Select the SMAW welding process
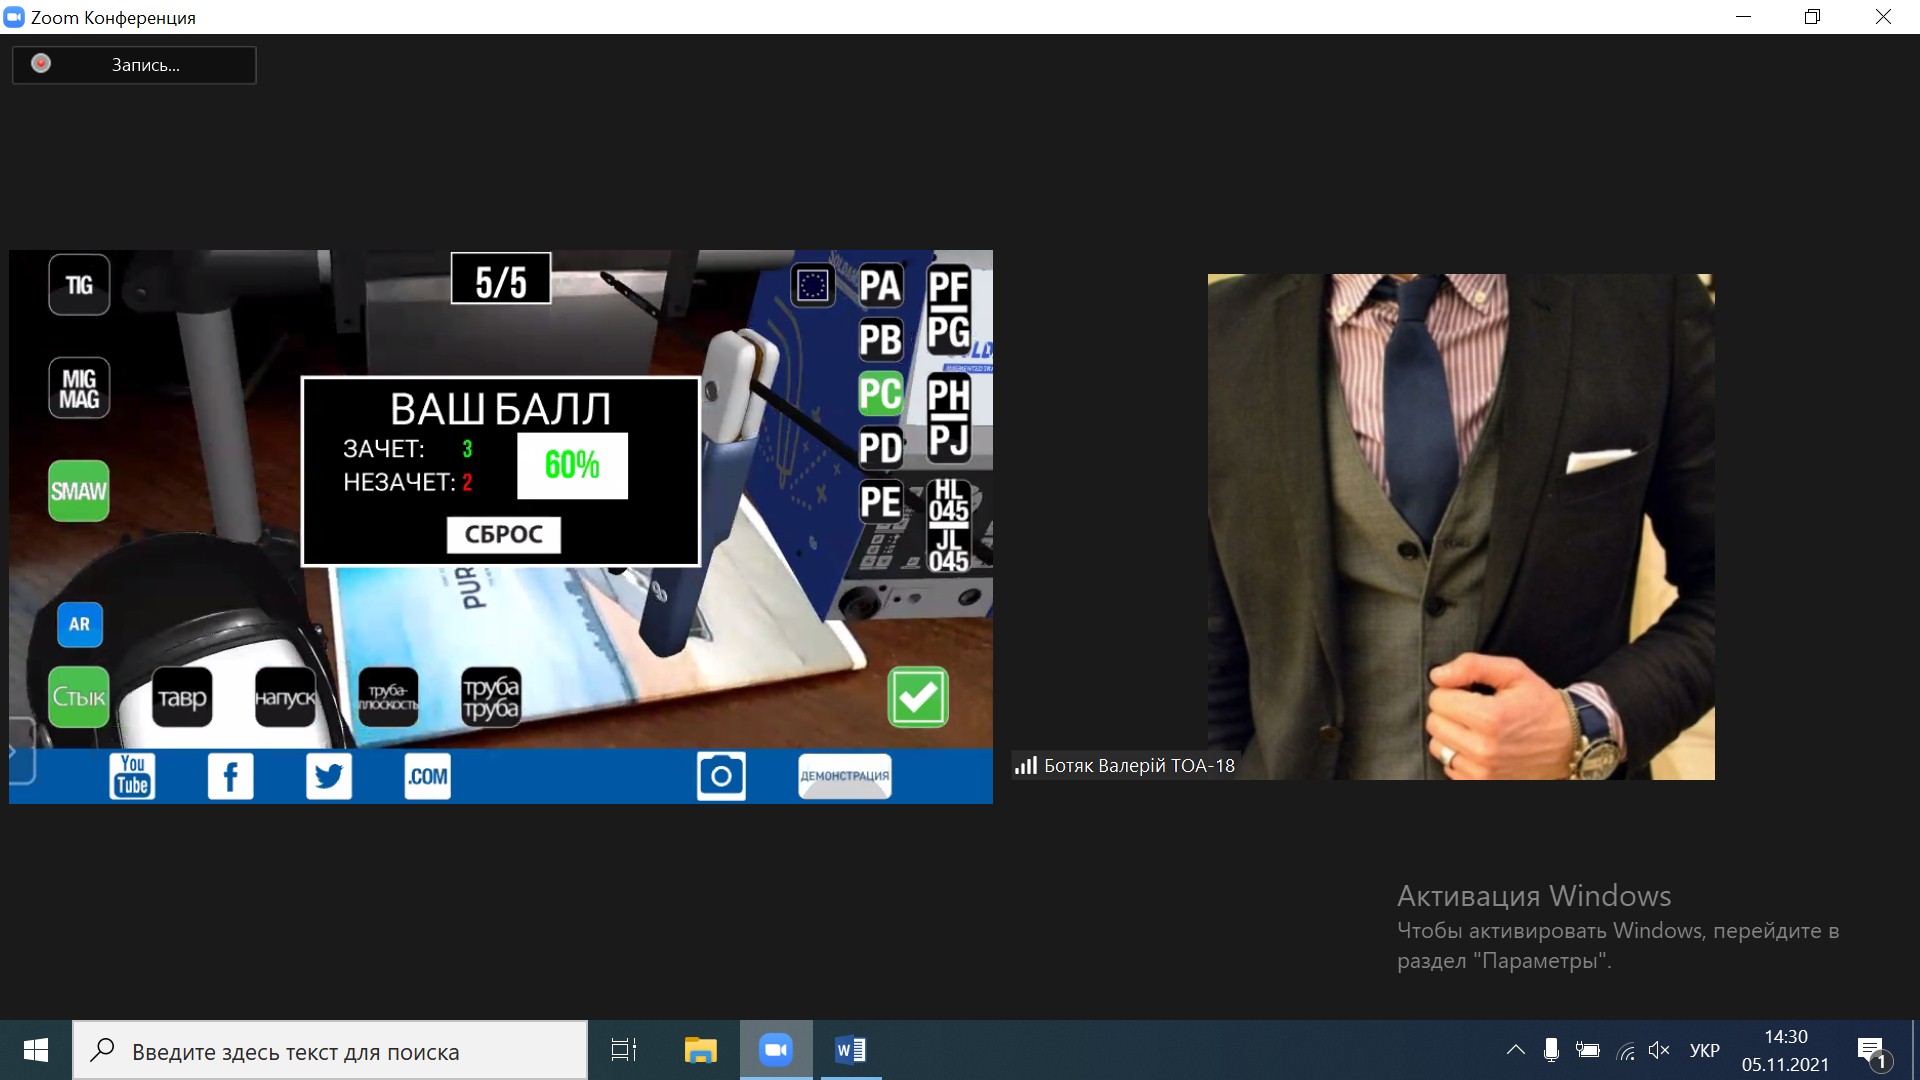The width and height of the screenshot is (1920, 1080). click(79, 491)
